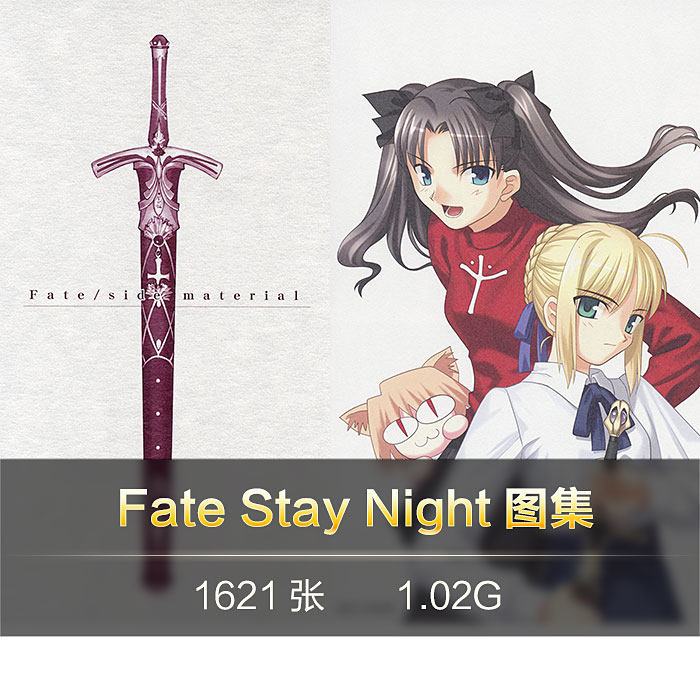Click the sword's crossguard

tap(157, 163)
